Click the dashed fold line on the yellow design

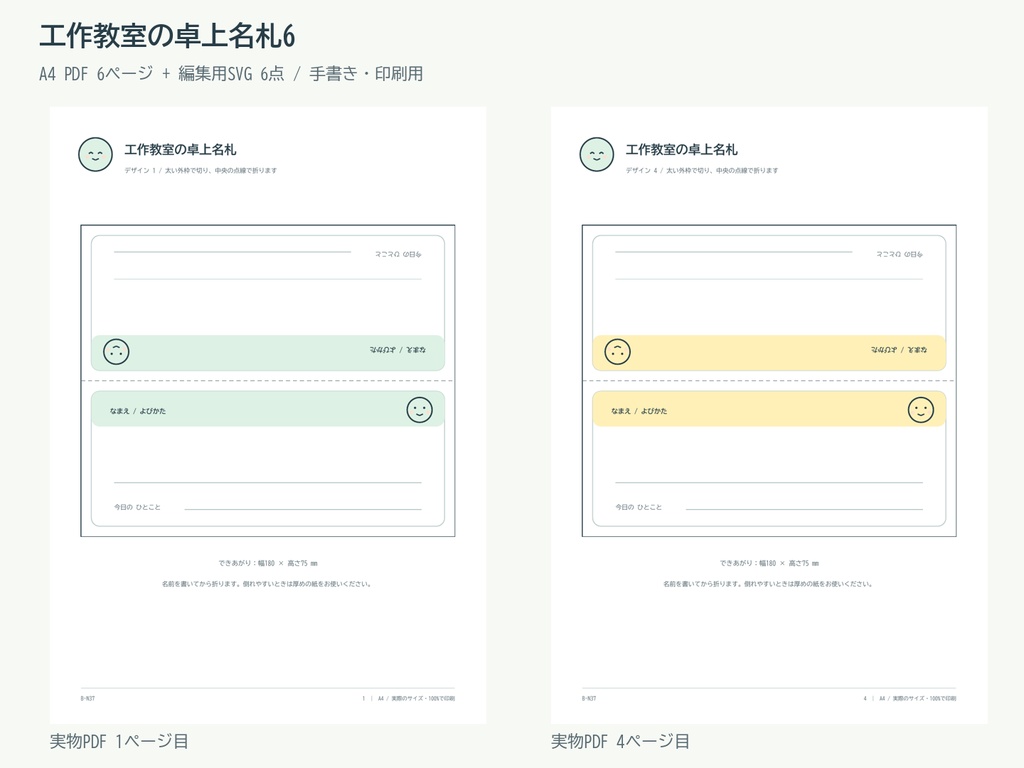(769, 381)
